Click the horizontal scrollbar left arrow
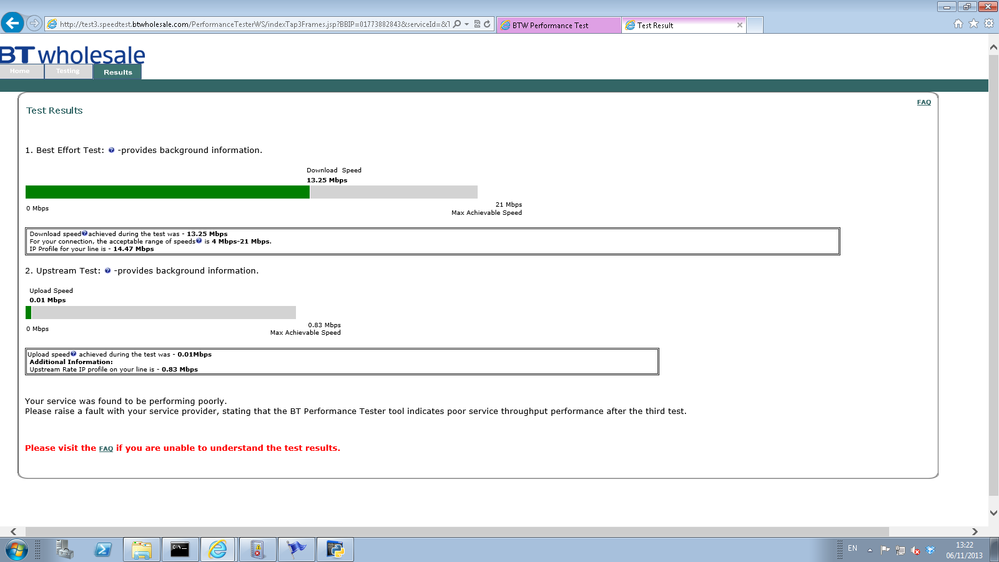This screenshot has width=999, height=562. pyautogui.click(x=13, y=531)
